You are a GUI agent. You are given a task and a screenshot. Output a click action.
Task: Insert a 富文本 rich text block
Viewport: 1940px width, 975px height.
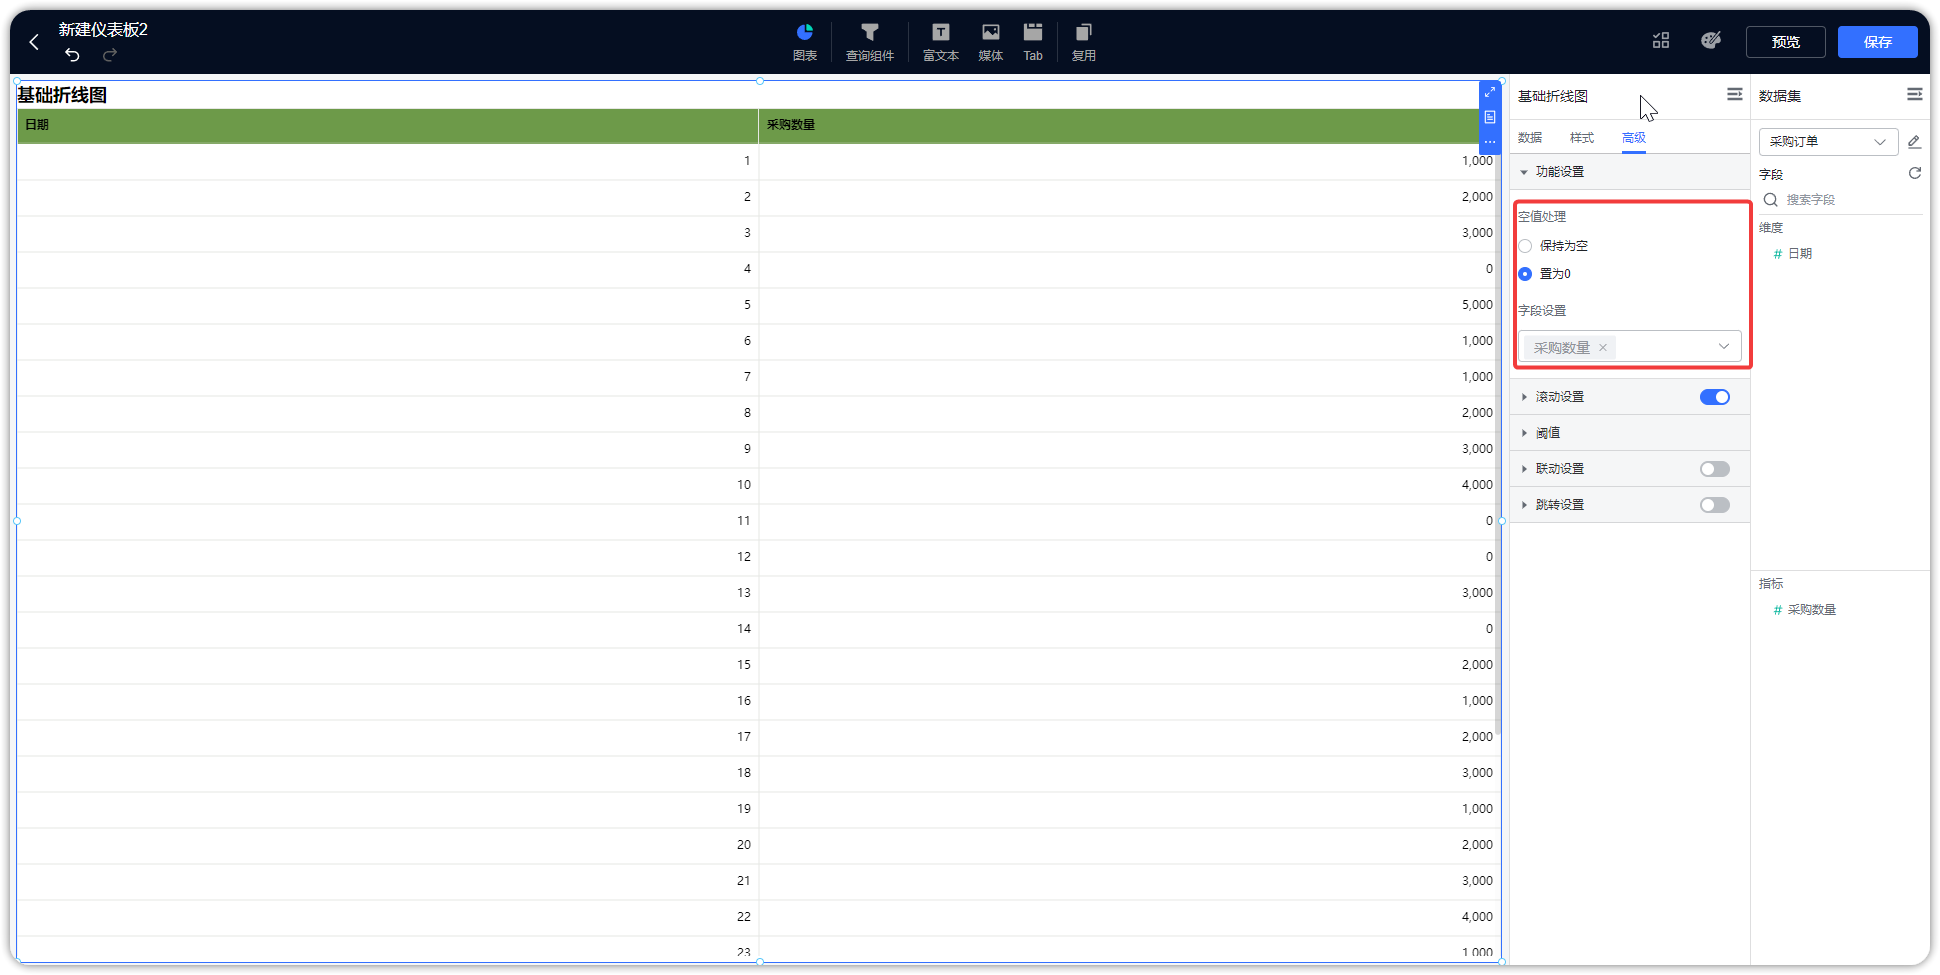click(941, 42)
